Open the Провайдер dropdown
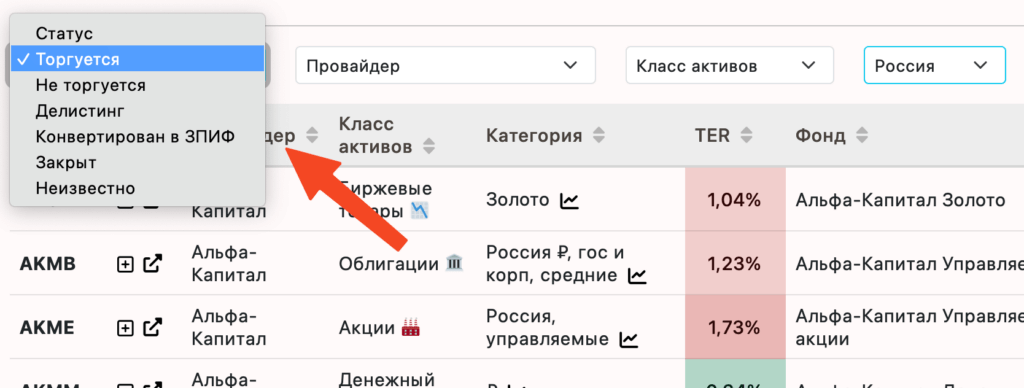The height and width of the screenshot is (388, 1024). 445,65
